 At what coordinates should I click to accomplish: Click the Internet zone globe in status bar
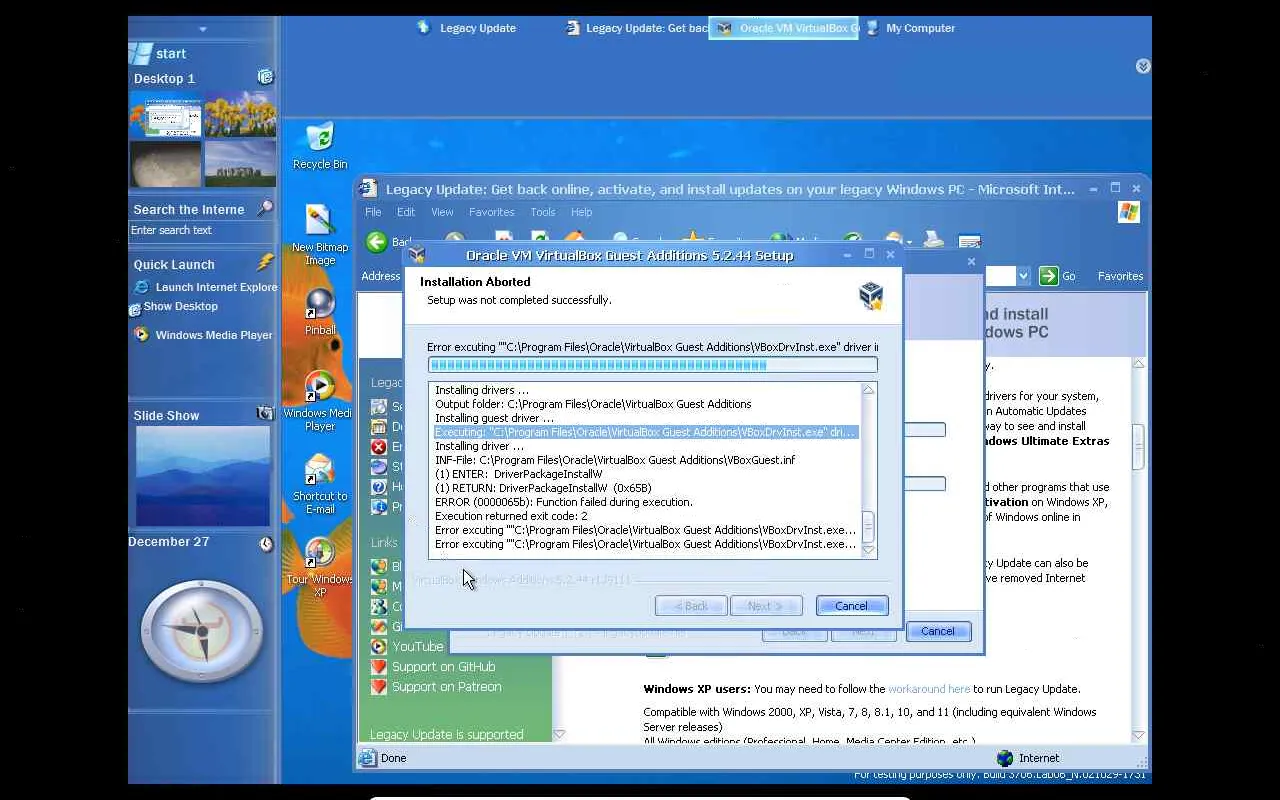1004,758
